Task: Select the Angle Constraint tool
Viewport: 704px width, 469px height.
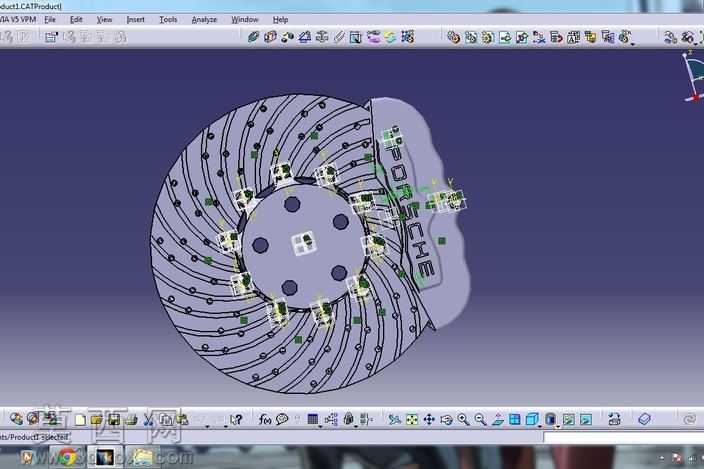Action: (304, 37)
